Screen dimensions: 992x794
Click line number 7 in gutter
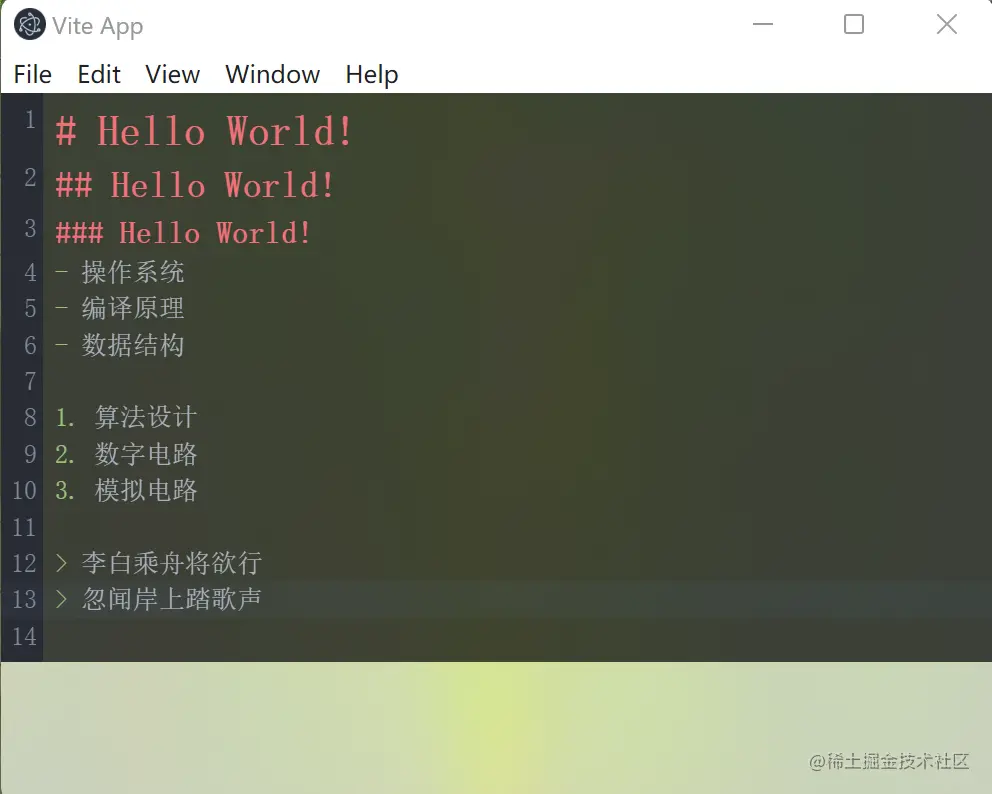click(30, 381)
